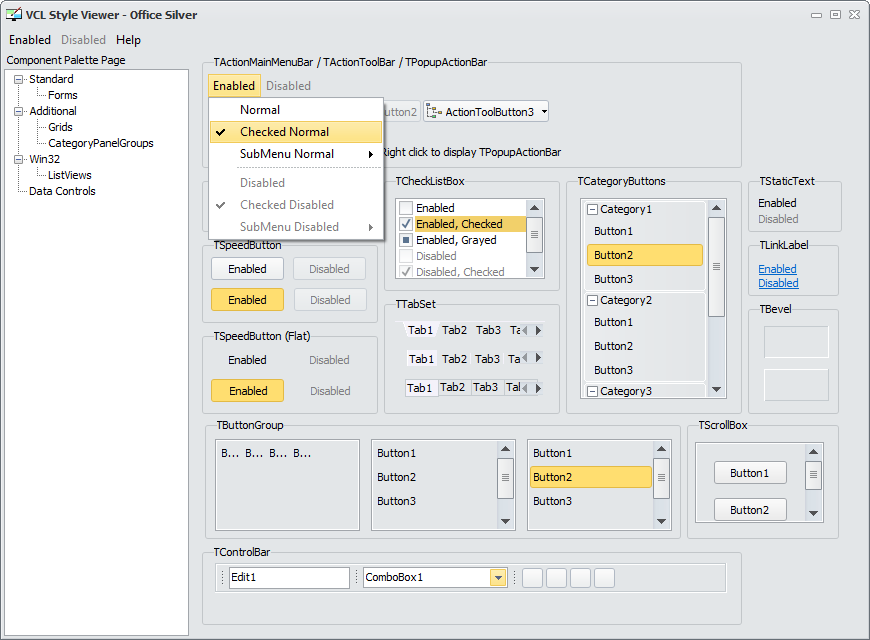Click TCategoryButtons scroll up arrow
This screenshot has height=640, width=870.
pyautogui.click(x=716, y=208)
